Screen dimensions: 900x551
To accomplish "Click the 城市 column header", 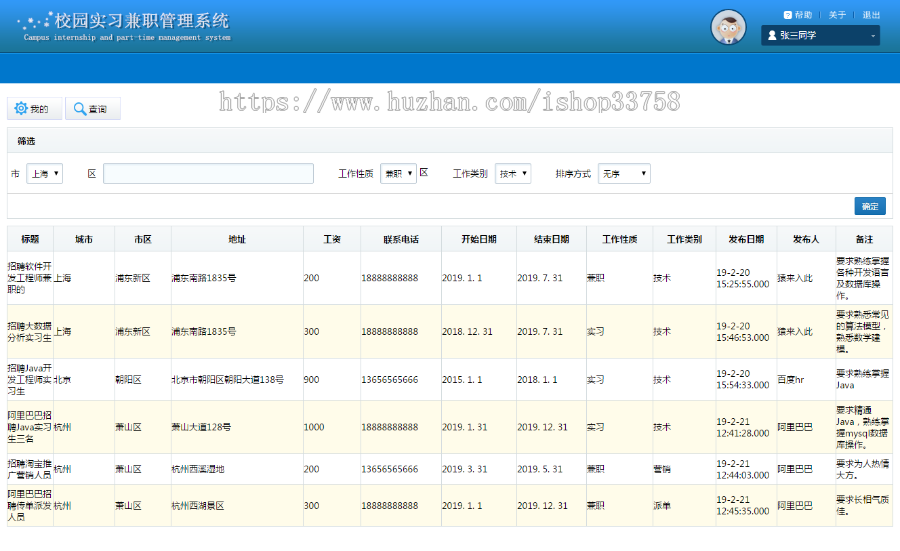I will pos(84,239).
